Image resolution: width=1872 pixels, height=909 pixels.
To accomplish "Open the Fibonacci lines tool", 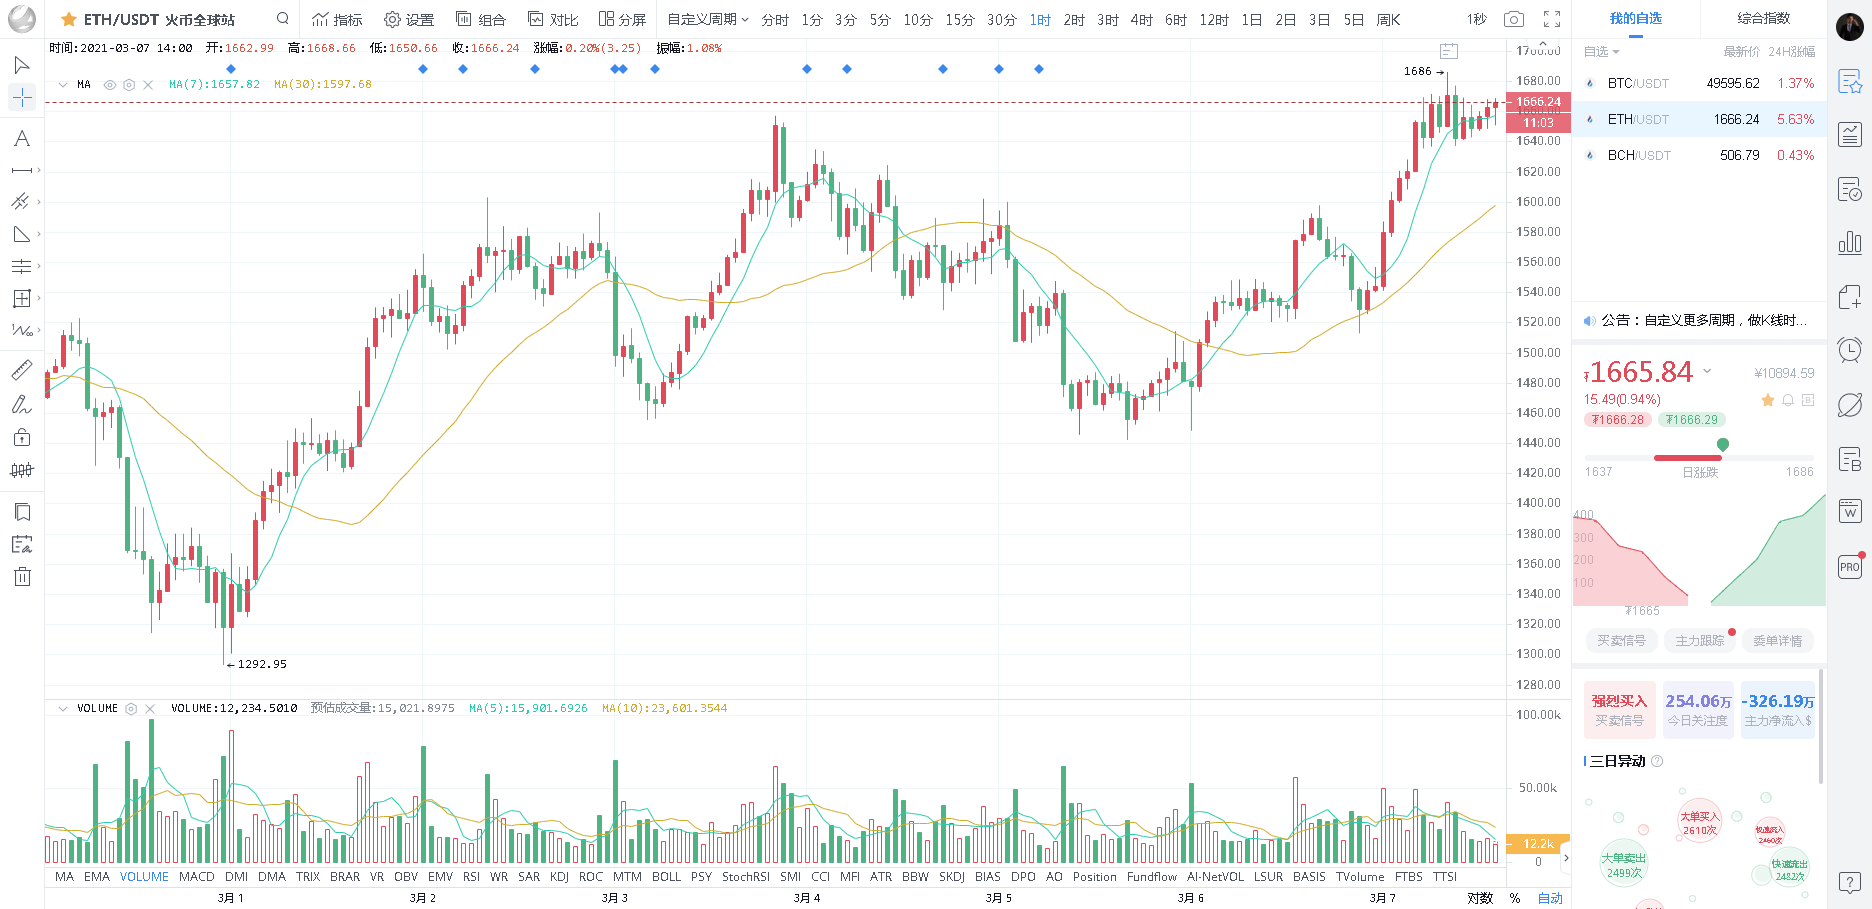I will click(x=21, y=267).
